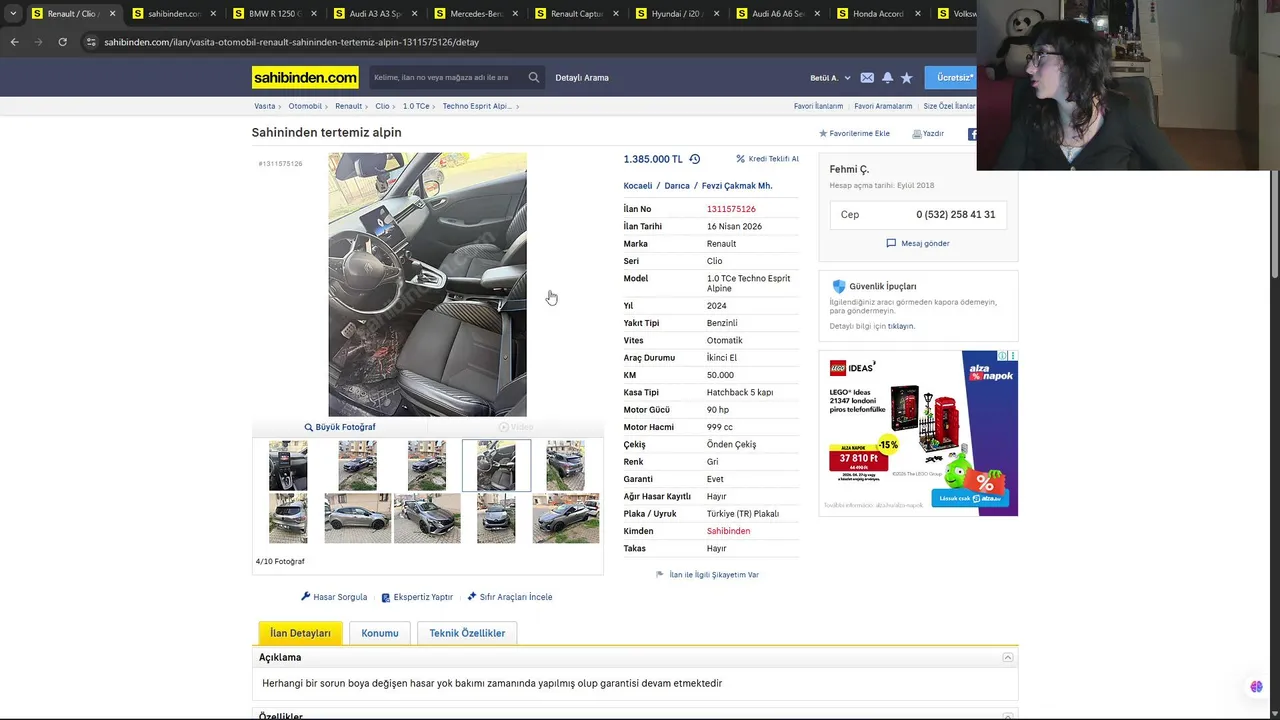The image size is (1280, 720).
Task: Click Fevzi Çakmak Mh. link
Action: [x=737, y=186]
